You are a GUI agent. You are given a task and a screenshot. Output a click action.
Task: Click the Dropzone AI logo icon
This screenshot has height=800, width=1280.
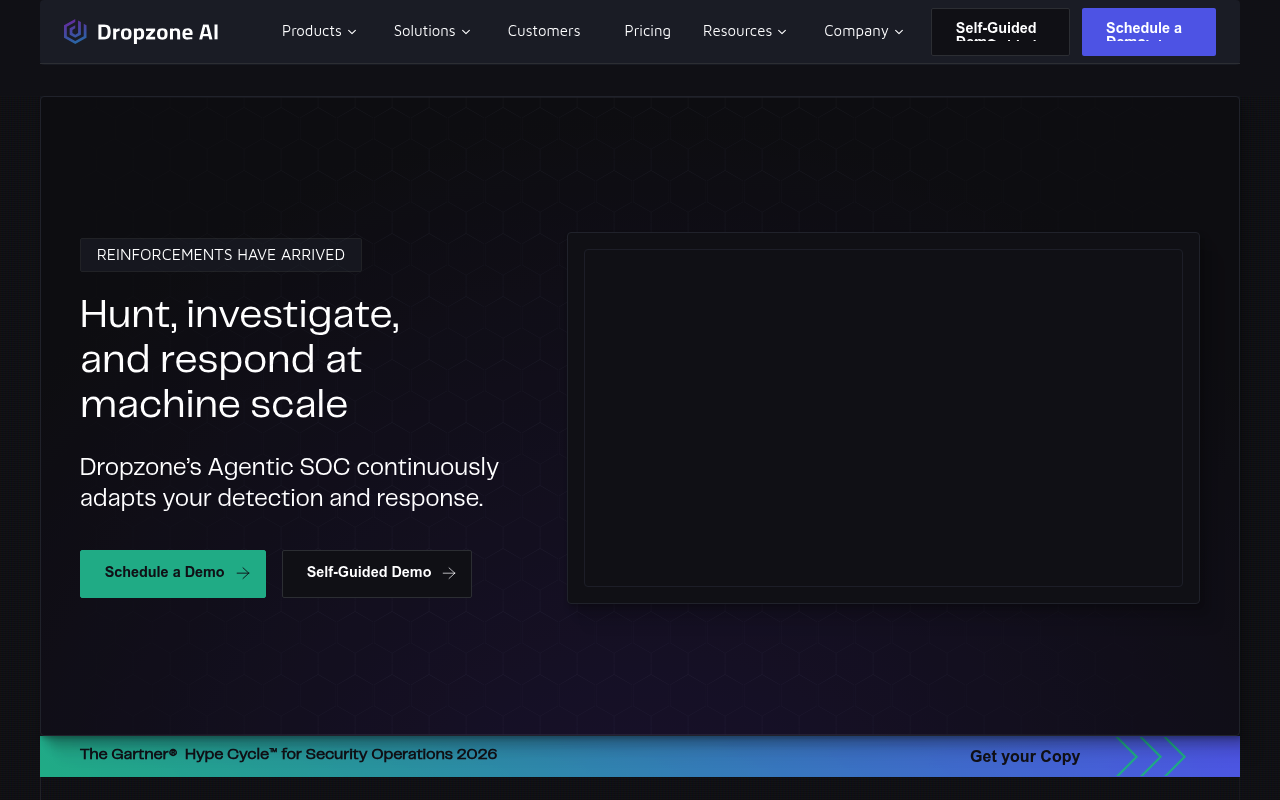75,32
